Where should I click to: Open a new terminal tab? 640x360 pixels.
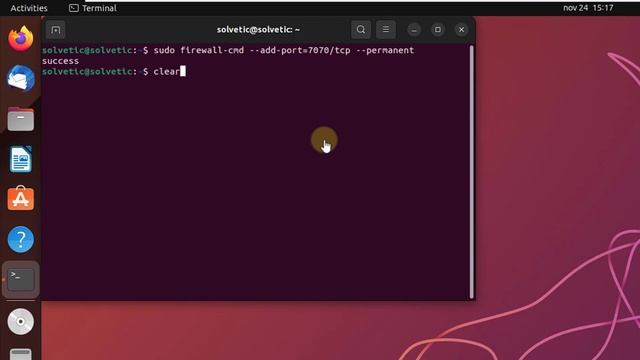[56, 30]
